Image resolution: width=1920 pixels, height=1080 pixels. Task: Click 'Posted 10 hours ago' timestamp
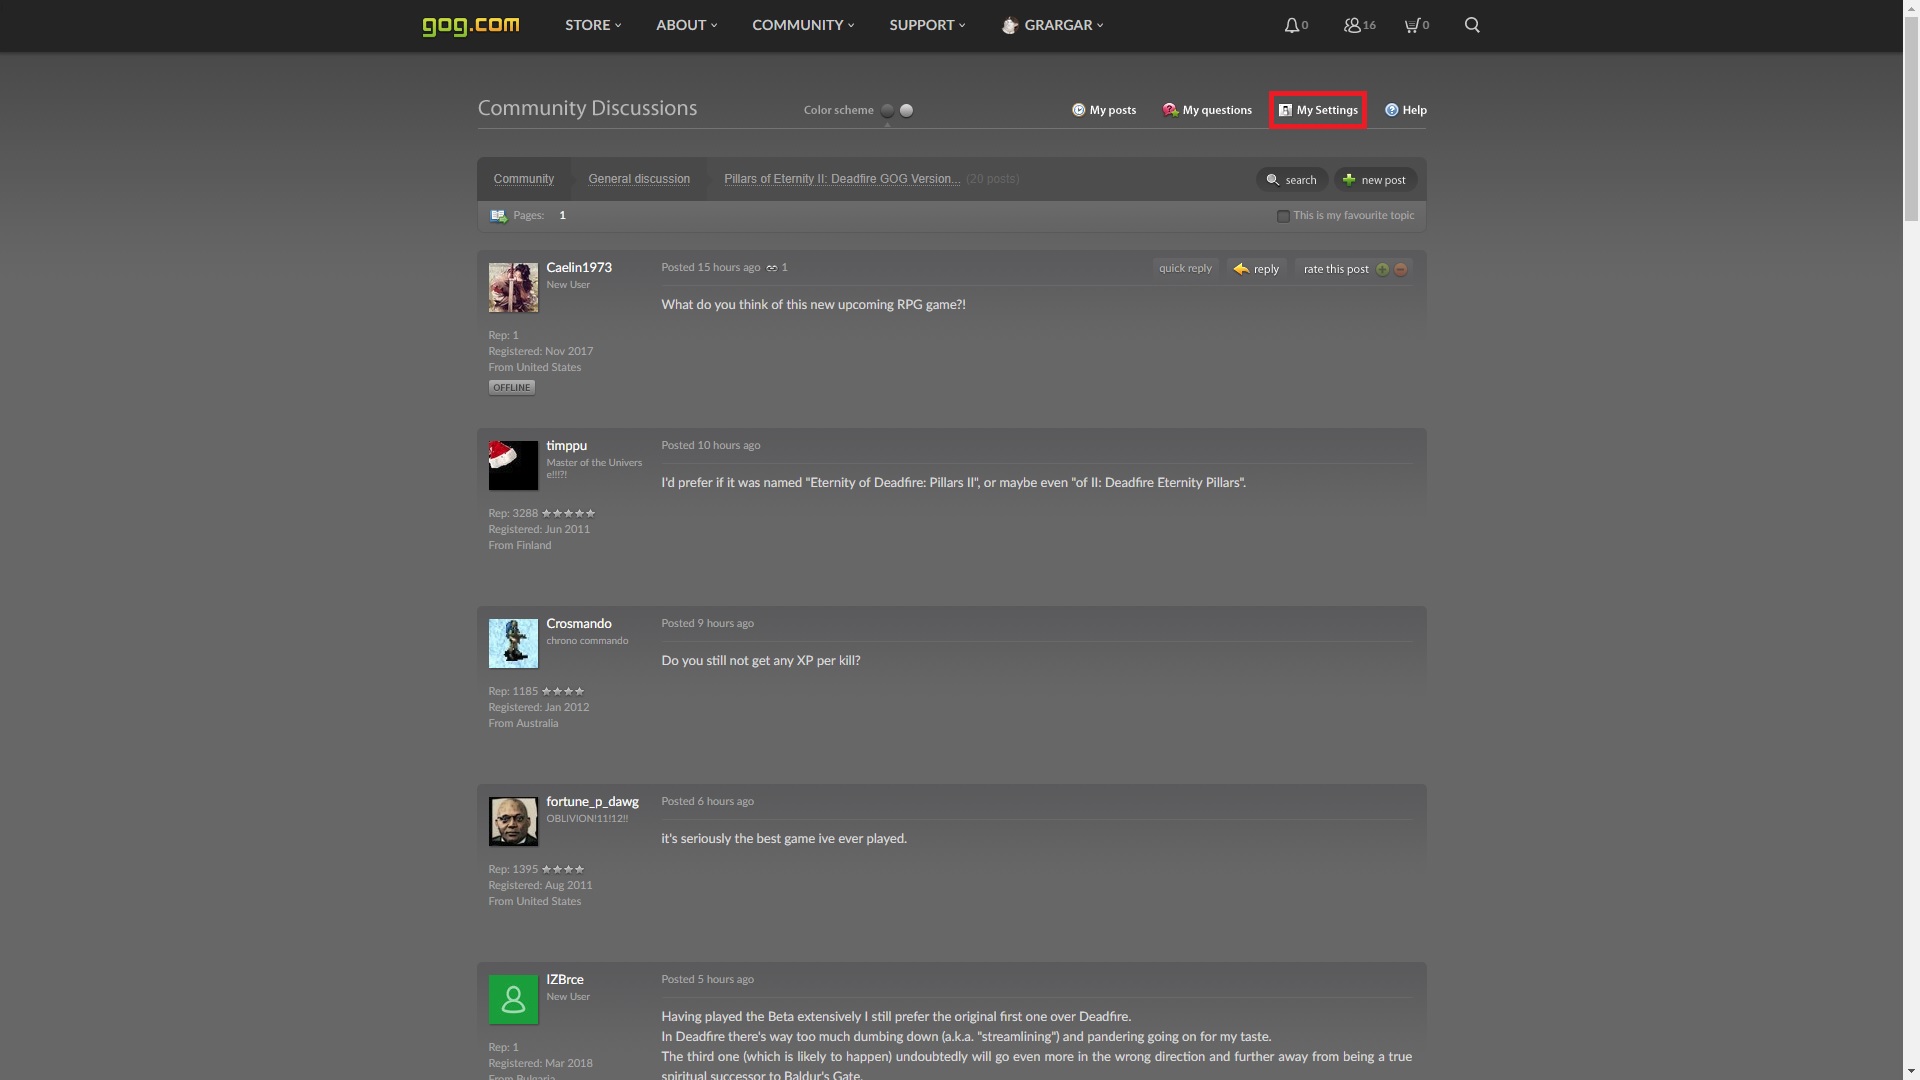(x=710, y=446)
